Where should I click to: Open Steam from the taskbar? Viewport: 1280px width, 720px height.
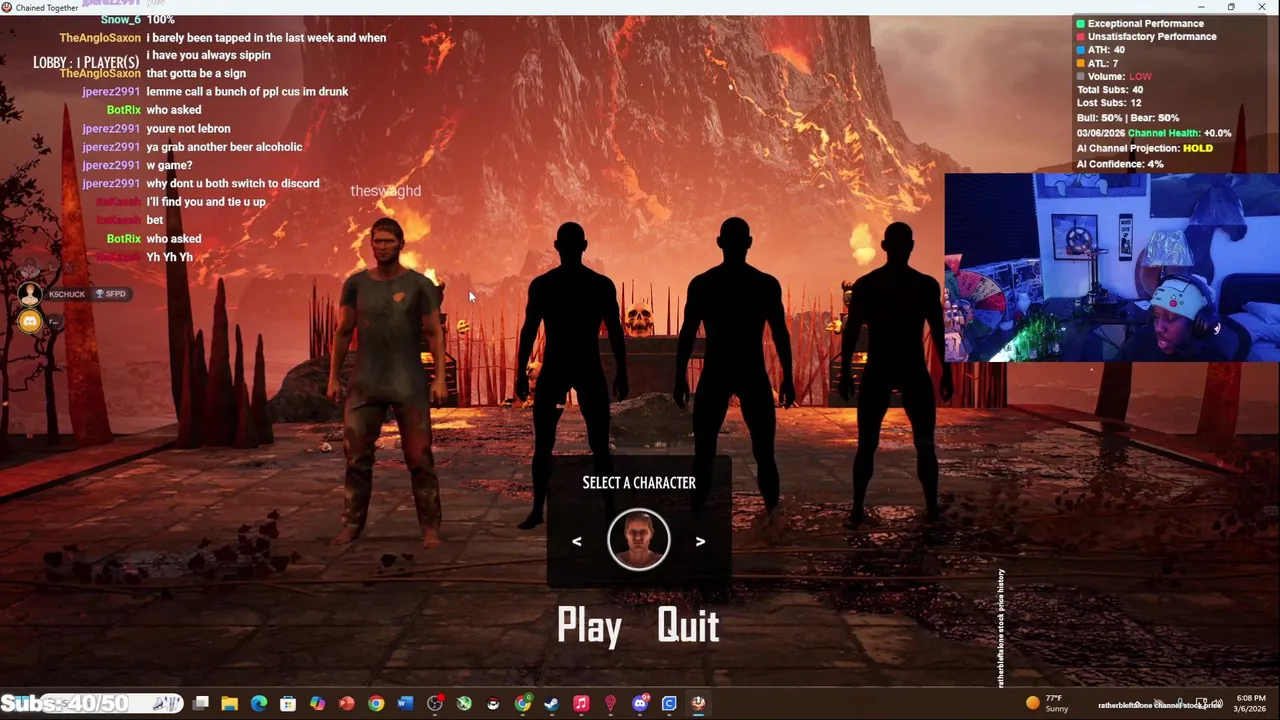click(551, 704)
